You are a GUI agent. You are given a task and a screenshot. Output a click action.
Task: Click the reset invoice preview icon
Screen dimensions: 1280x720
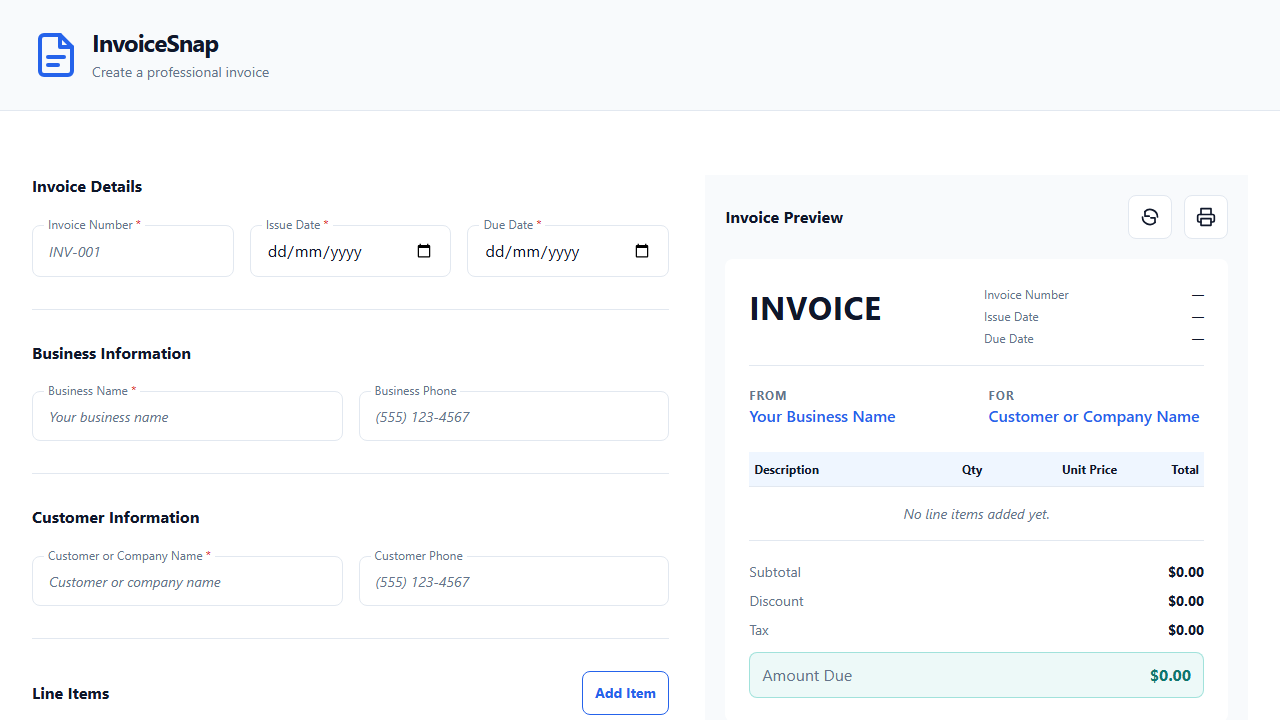pos(1150,217)
